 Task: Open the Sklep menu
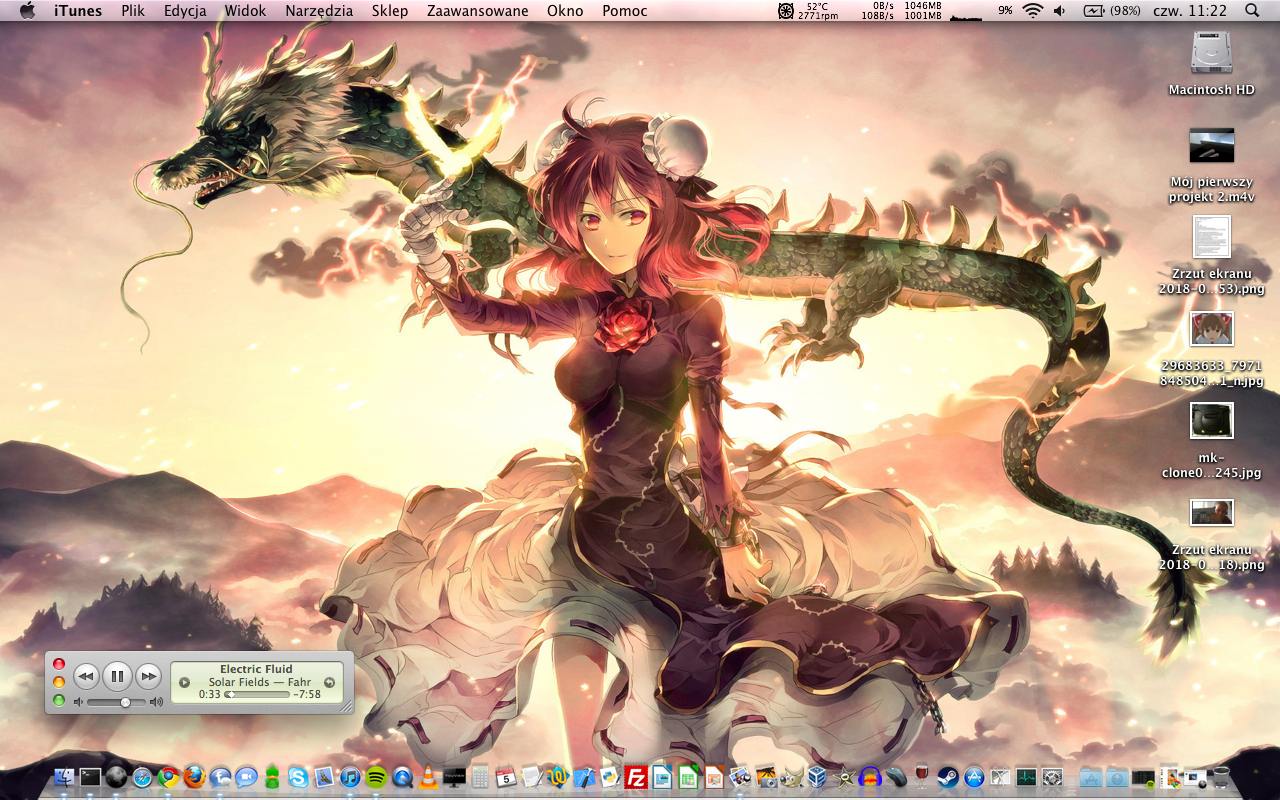coord(389,10)
